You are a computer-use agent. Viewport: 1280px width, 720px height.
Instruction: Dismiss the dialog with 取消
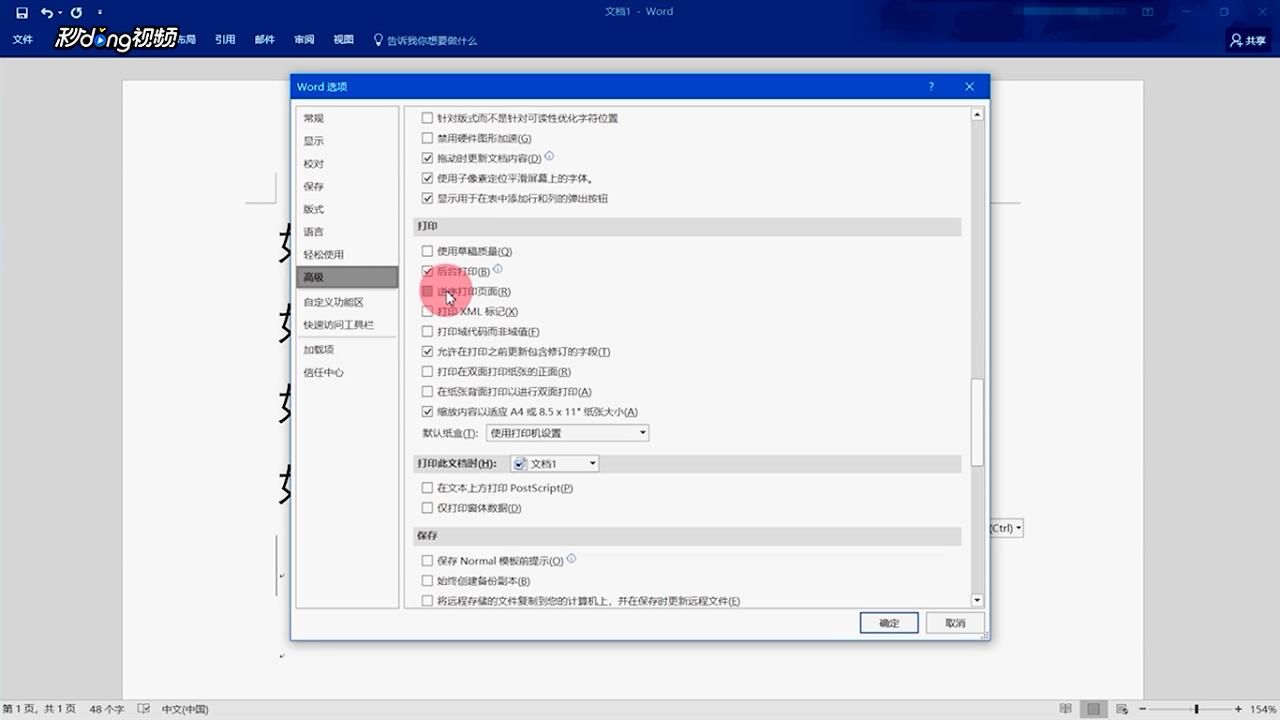tap(954, 622)
